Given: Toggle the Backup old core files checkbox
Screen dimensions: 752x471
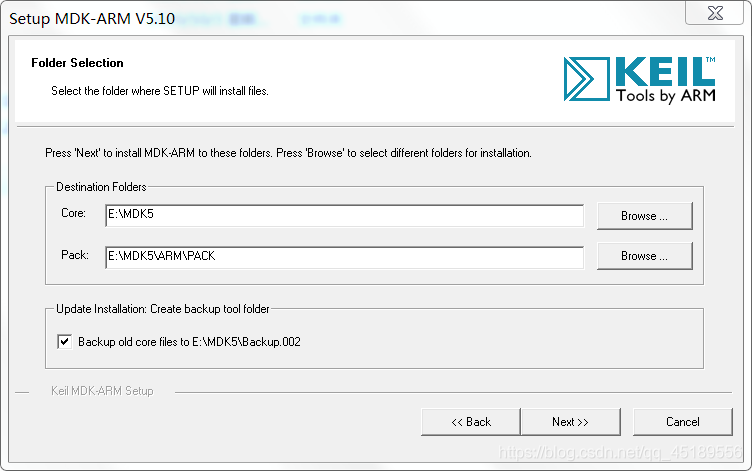Looking at the screenshot, I should pyautogui.click(x=65, y=341).
